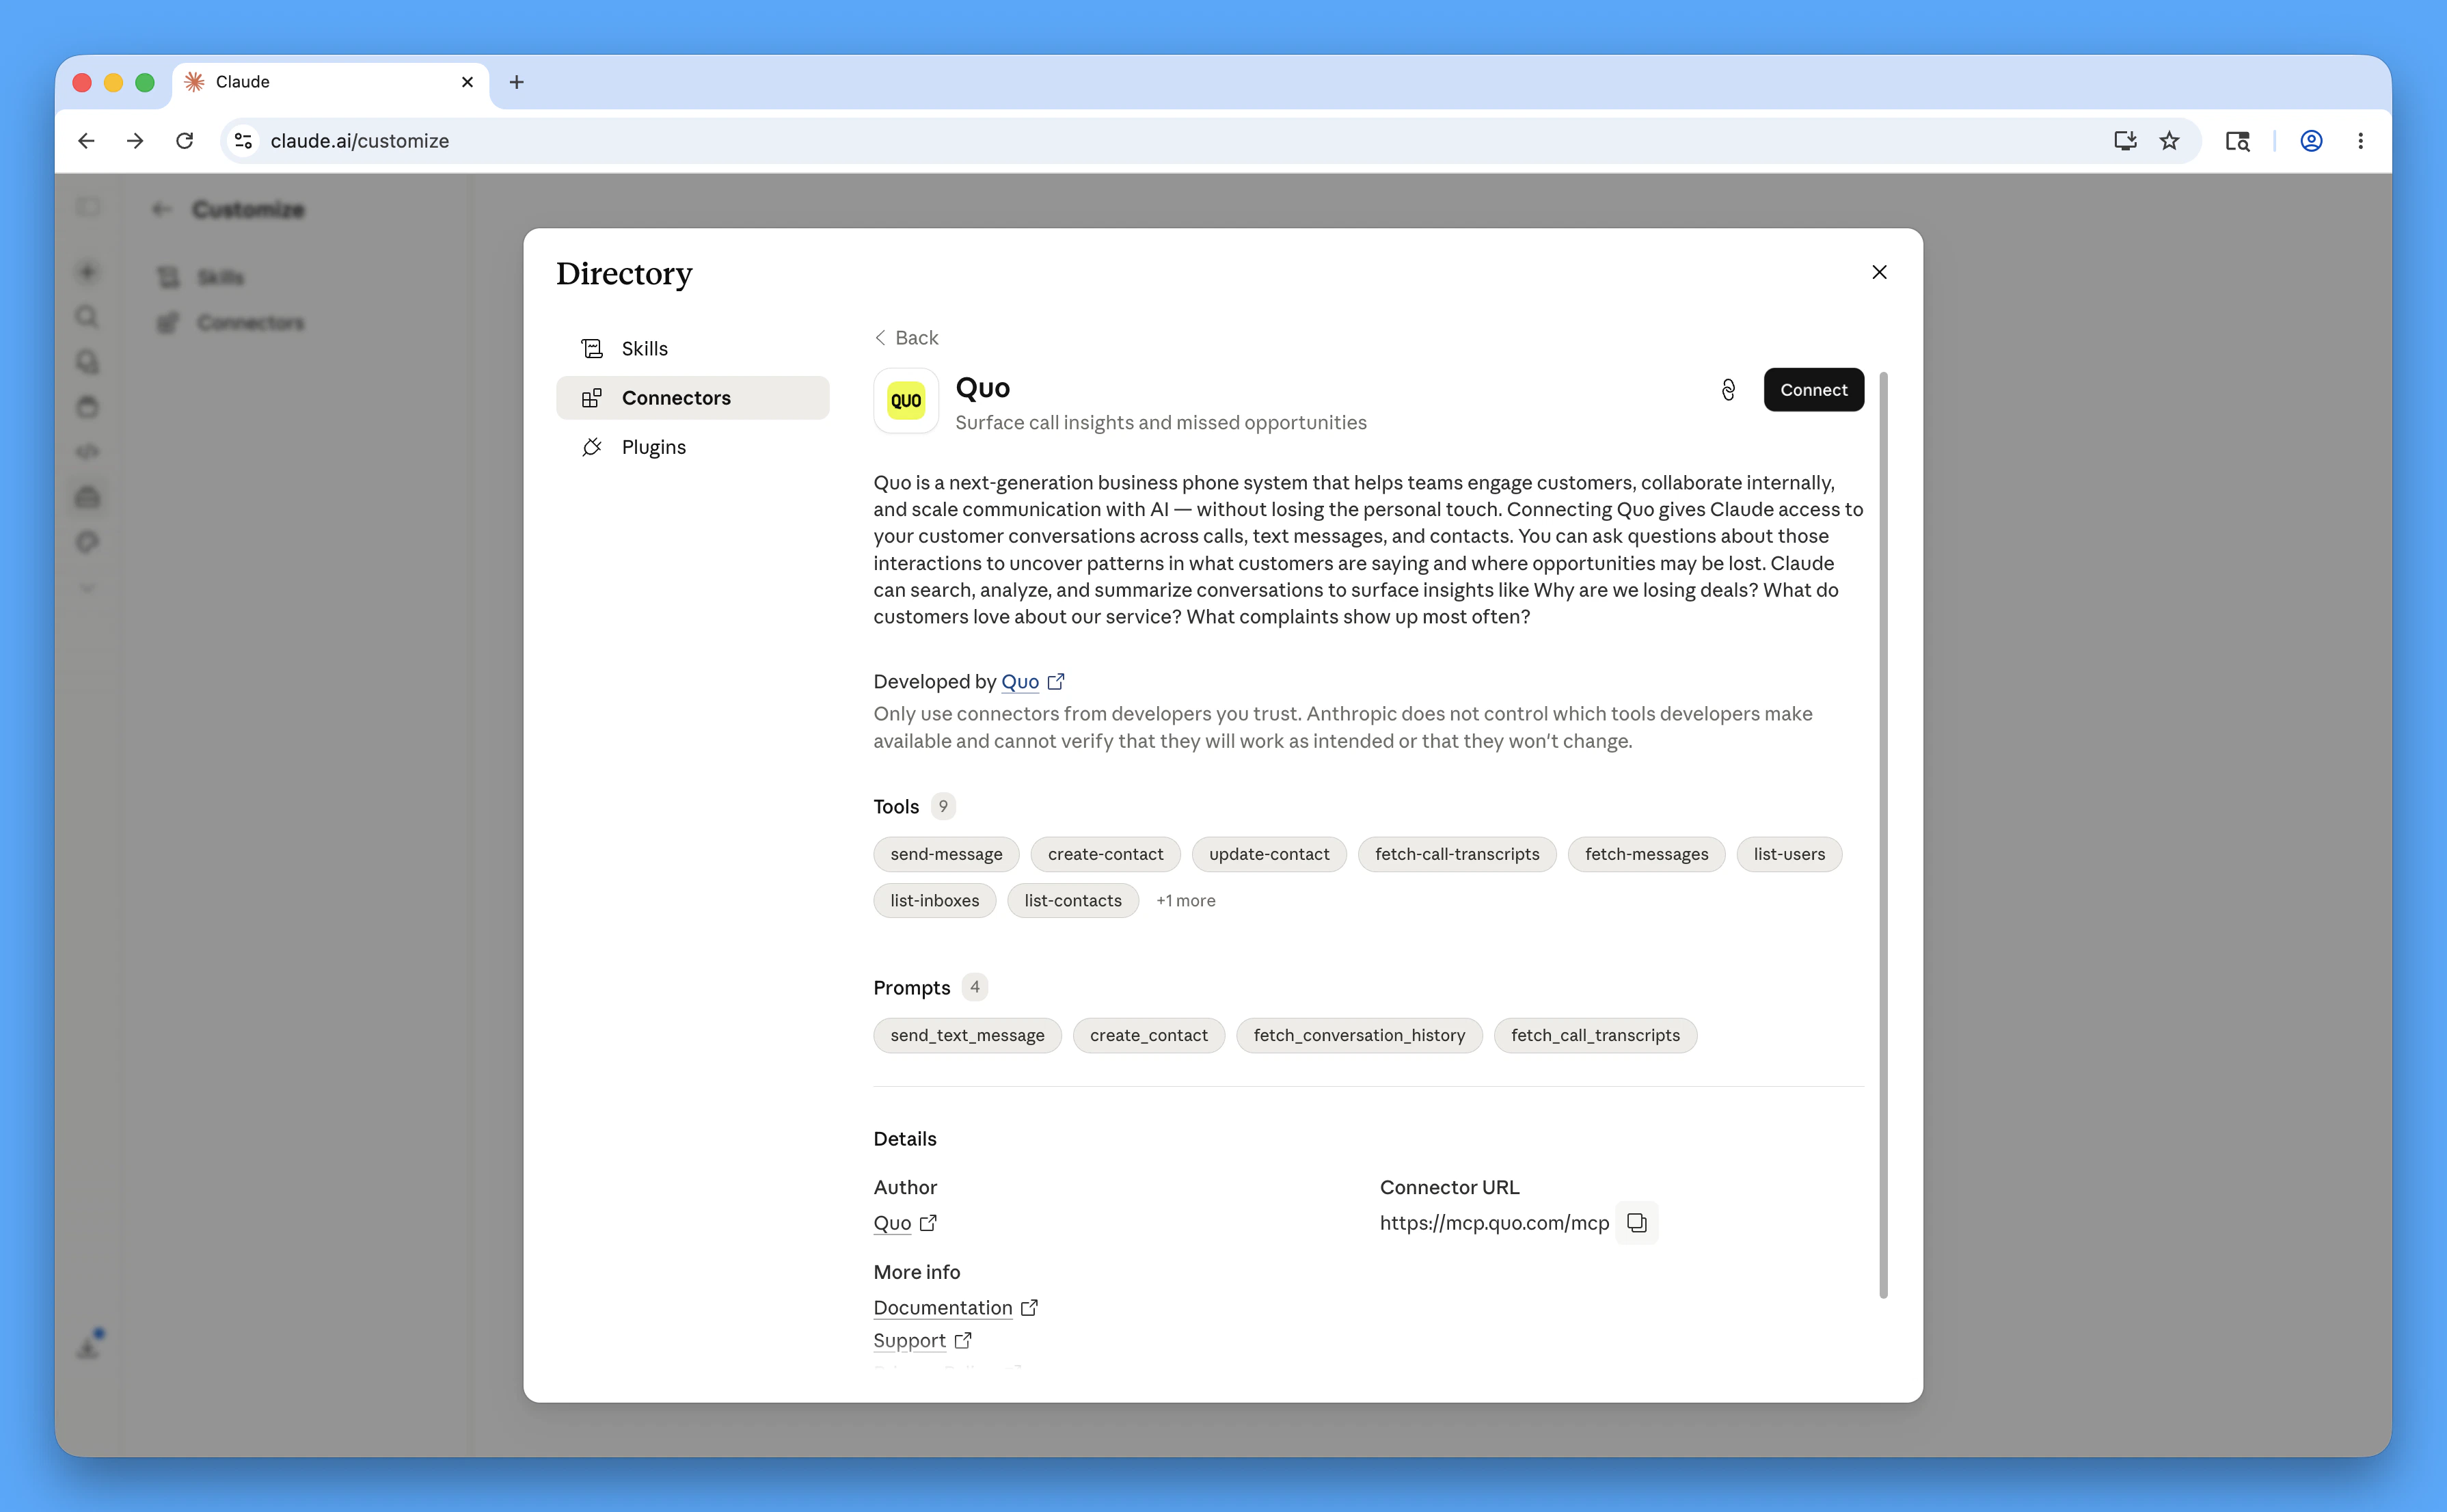The width and height of the screenshot is (2447, 1512).
Task: Go forward in browser history
Action: pos(135,141)
